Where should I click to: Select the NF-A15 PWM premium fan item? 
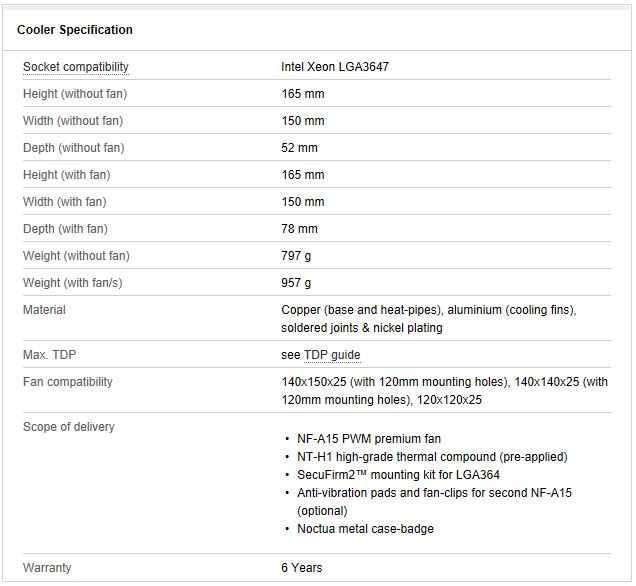pos(369,439)
